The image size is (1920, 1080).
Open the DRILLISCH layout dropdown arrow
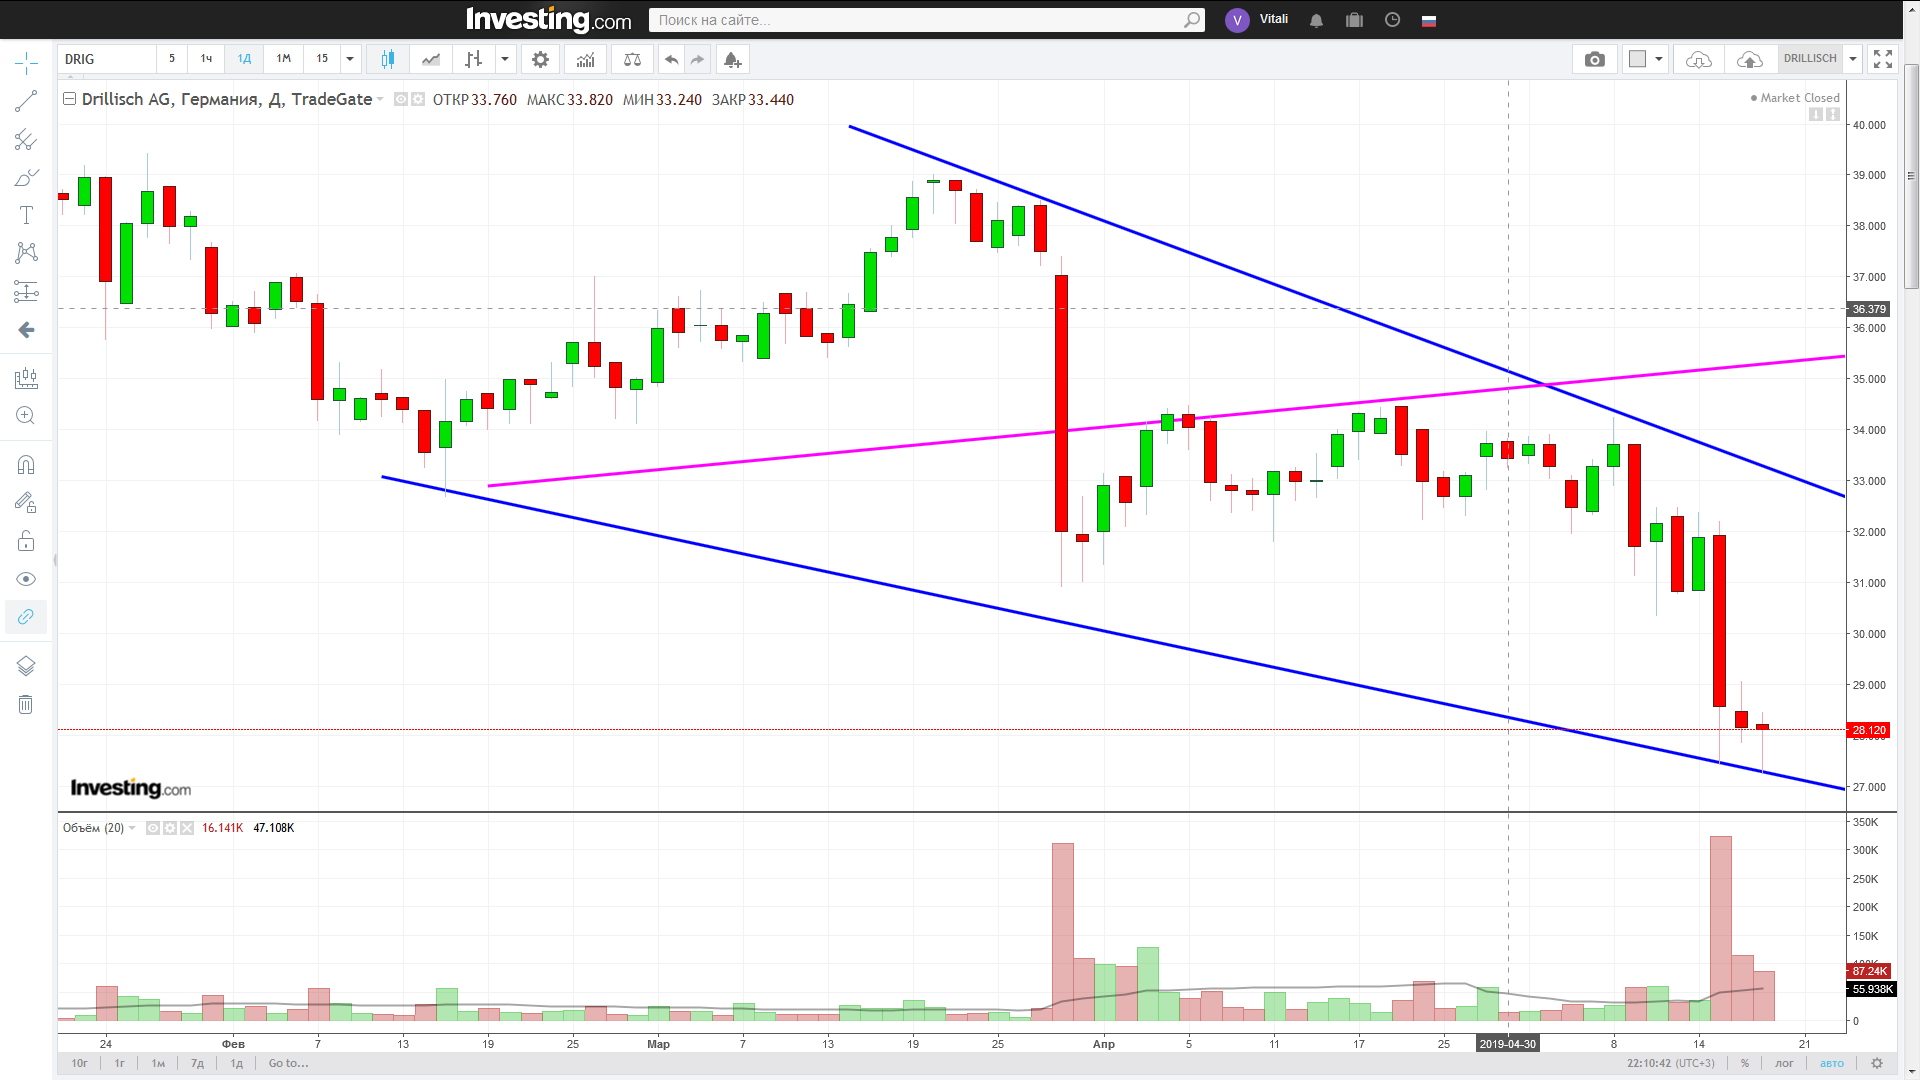[x=1852, y=59]
